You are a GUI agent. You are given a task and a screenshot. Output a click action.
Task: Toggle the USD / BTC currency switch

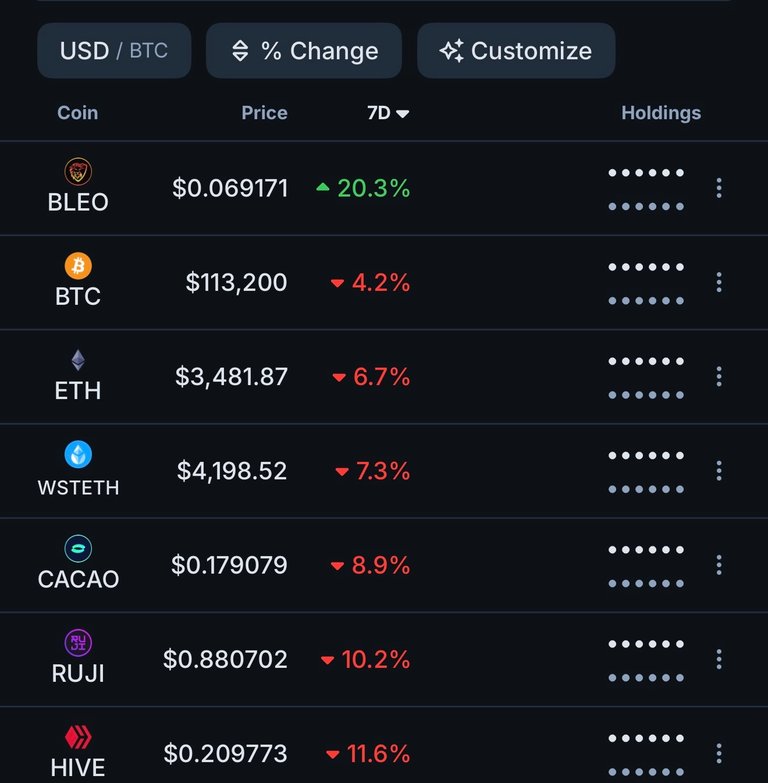tap(114, 50)
